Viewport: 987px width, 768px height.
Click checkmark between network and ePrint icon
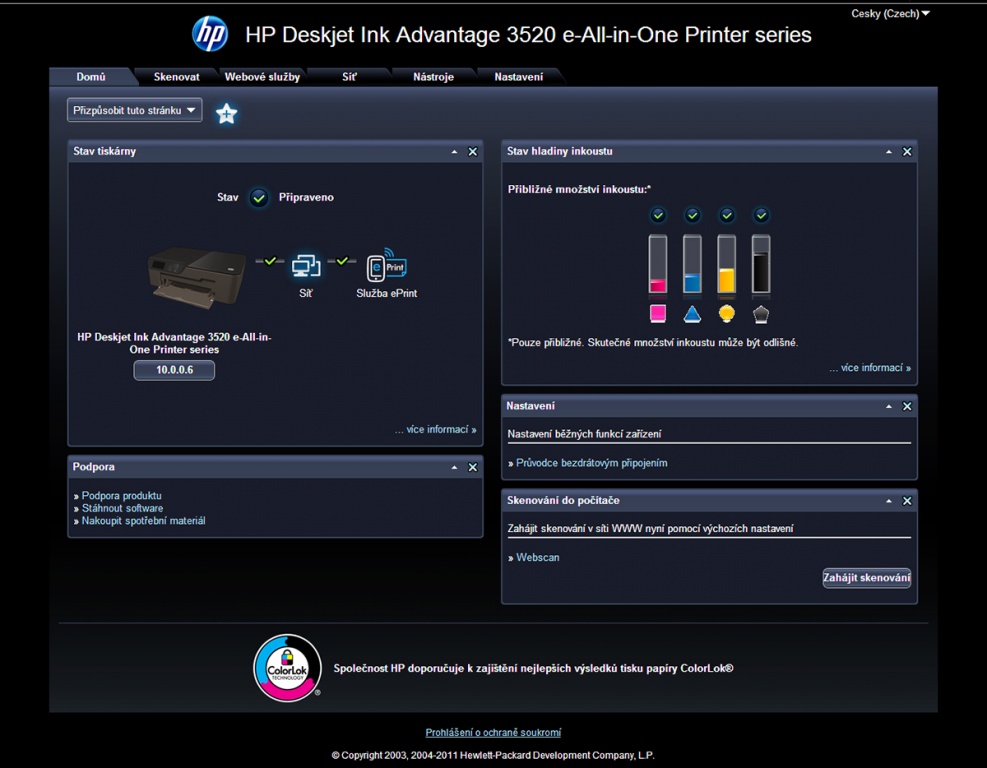tap(342, 261)
